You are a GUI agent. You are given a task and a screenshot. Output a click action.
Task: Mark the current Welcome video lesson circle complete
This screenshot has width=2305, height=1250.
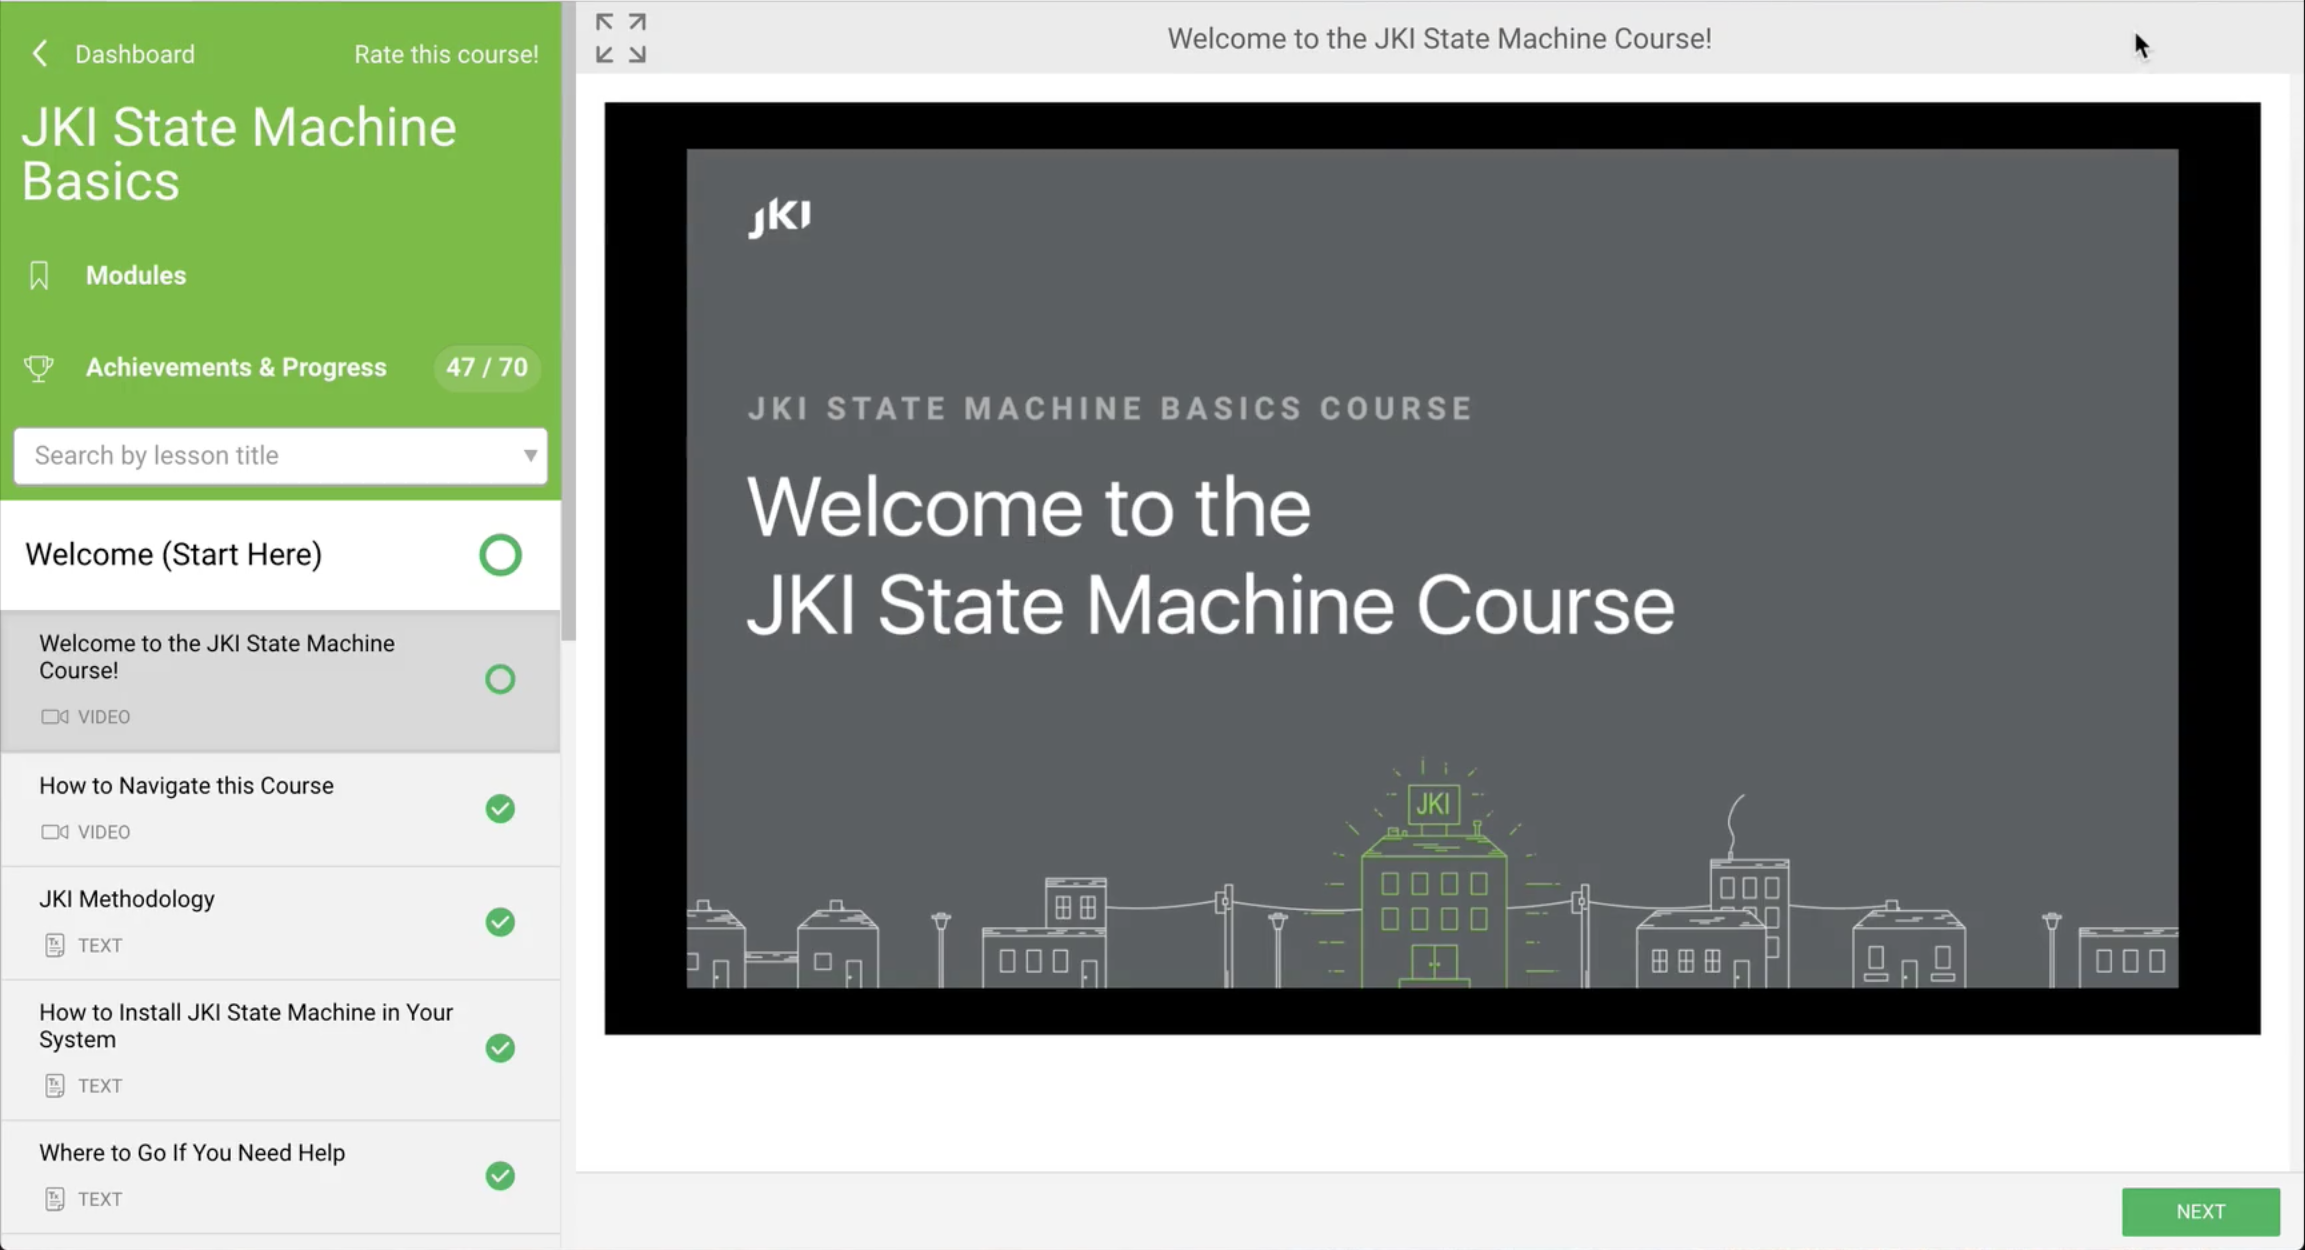pyautogui.click(x=500, y=680)
